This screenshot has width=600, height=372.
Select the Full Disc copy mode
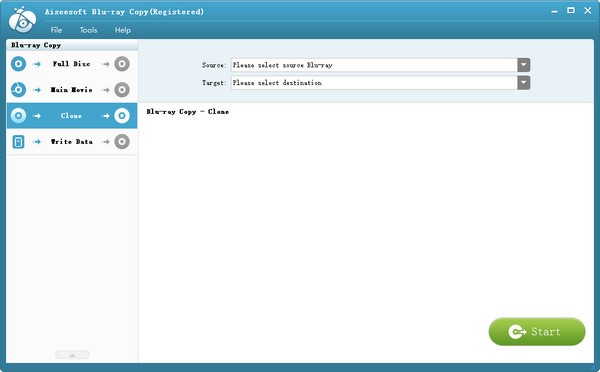pyautogui.click(x=72, y=64)
